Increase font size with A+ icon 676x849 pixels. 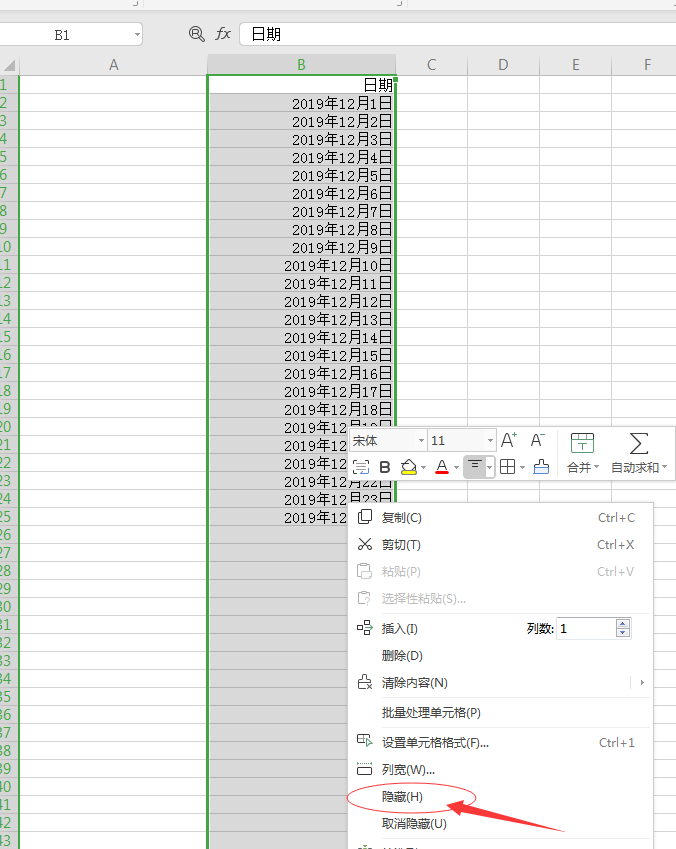click(x=509, y=440)
